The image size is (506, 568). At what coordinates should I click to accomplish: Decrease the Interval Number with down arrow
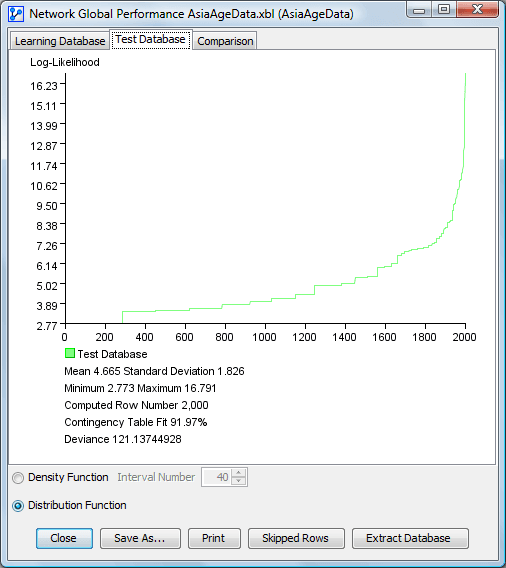[238, 481]
